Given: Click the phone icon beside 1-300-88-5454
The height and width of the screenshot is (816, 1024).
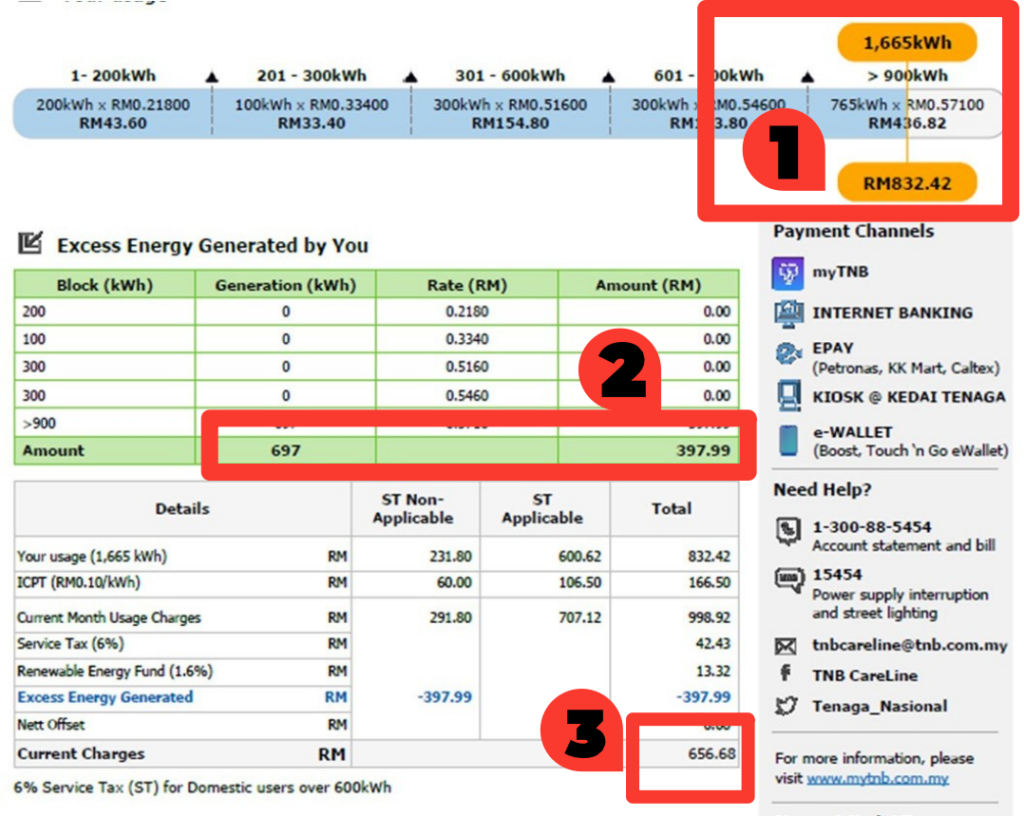Looking at the screenshot, I should pyautogui.click(x=788, y=531).
